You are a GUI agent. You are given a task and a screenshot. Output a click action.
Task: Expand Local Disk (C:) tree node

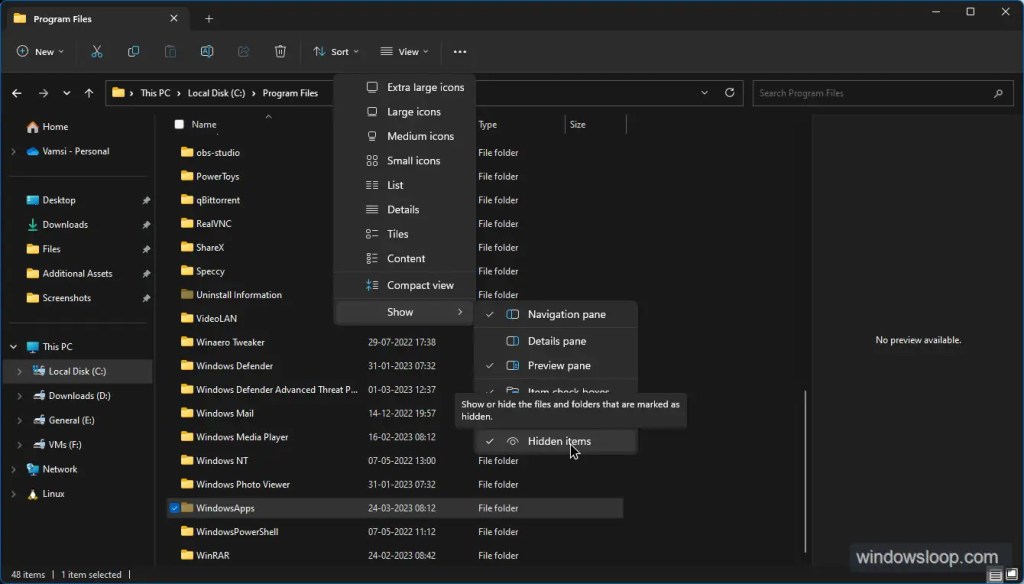click(x=19, y=372)
